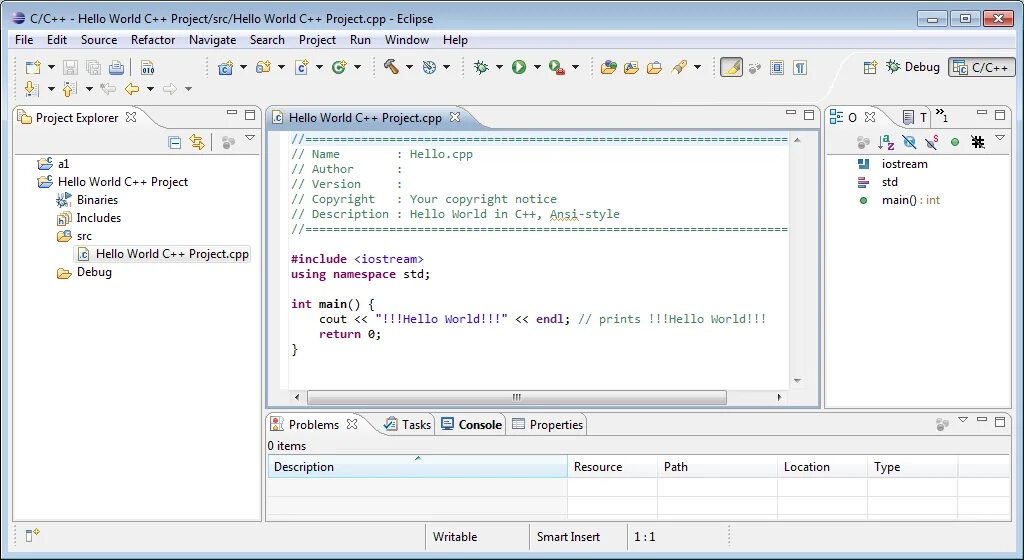Click the build target compass icon
This screenshot has height=560, width=1024.
[429, 67]
